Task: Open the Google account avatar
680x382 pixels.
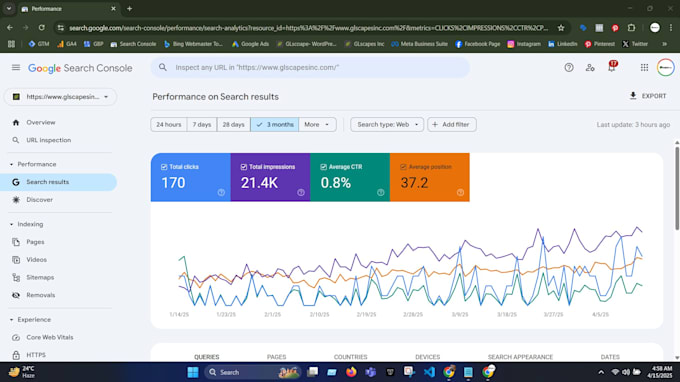Action: coord(665,68)
